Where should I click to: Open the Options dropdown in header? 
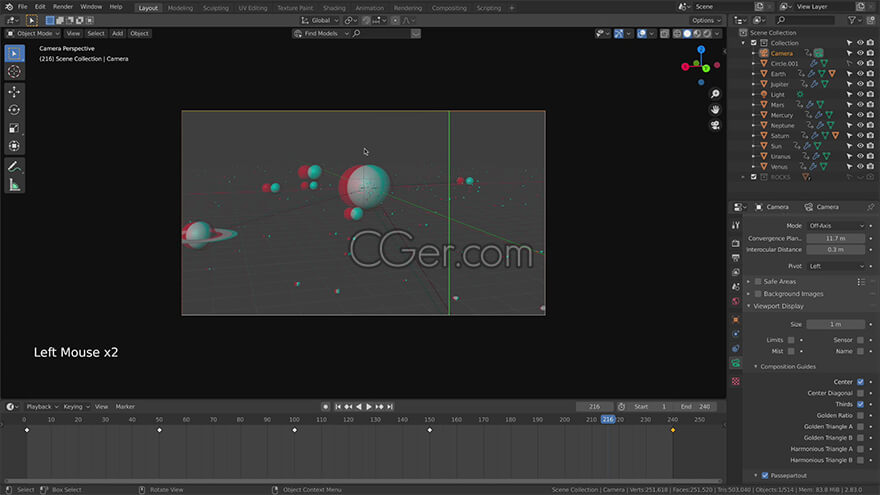pyautogui.click(x=706, y=20)
